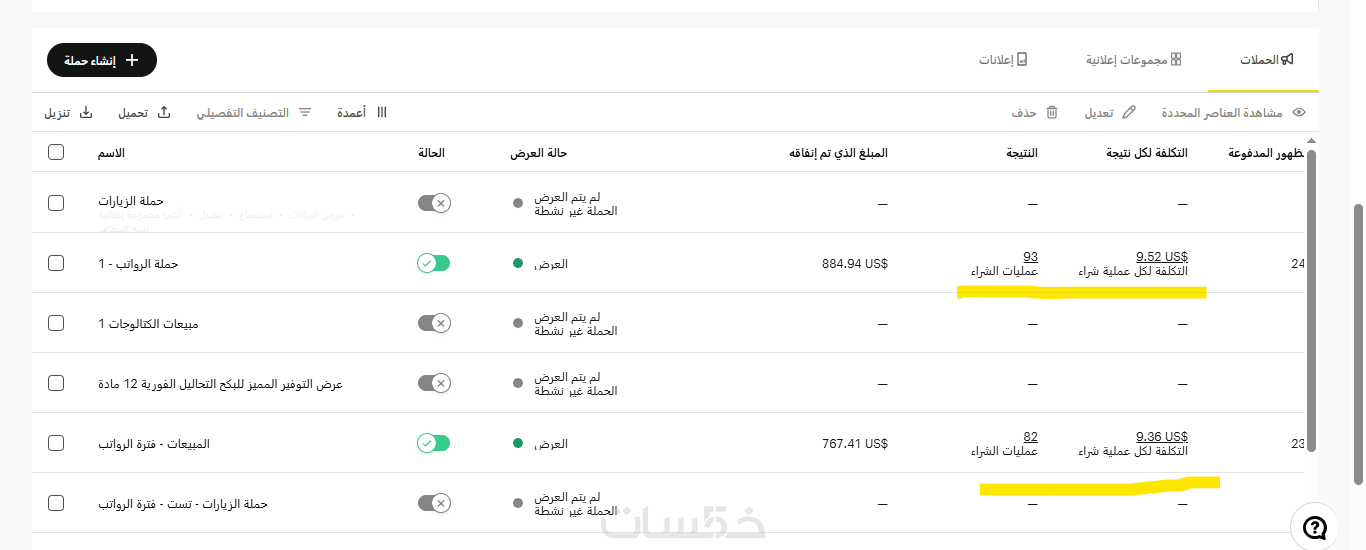Click the eye icon for مشاهدة العناصر المحددة

click(1299, 113)
